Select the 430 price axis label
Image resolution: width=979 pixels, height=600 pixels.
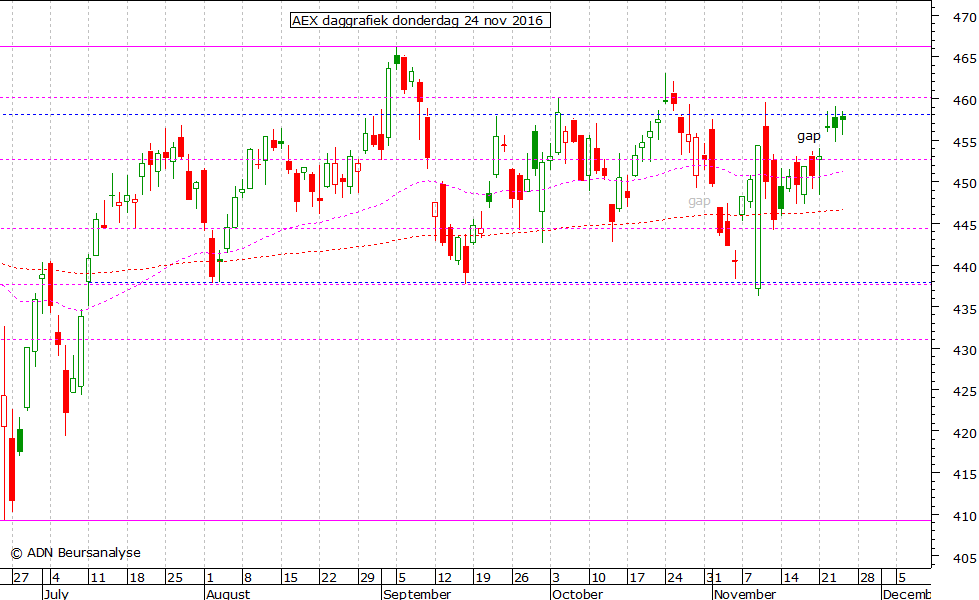[965, 350]
